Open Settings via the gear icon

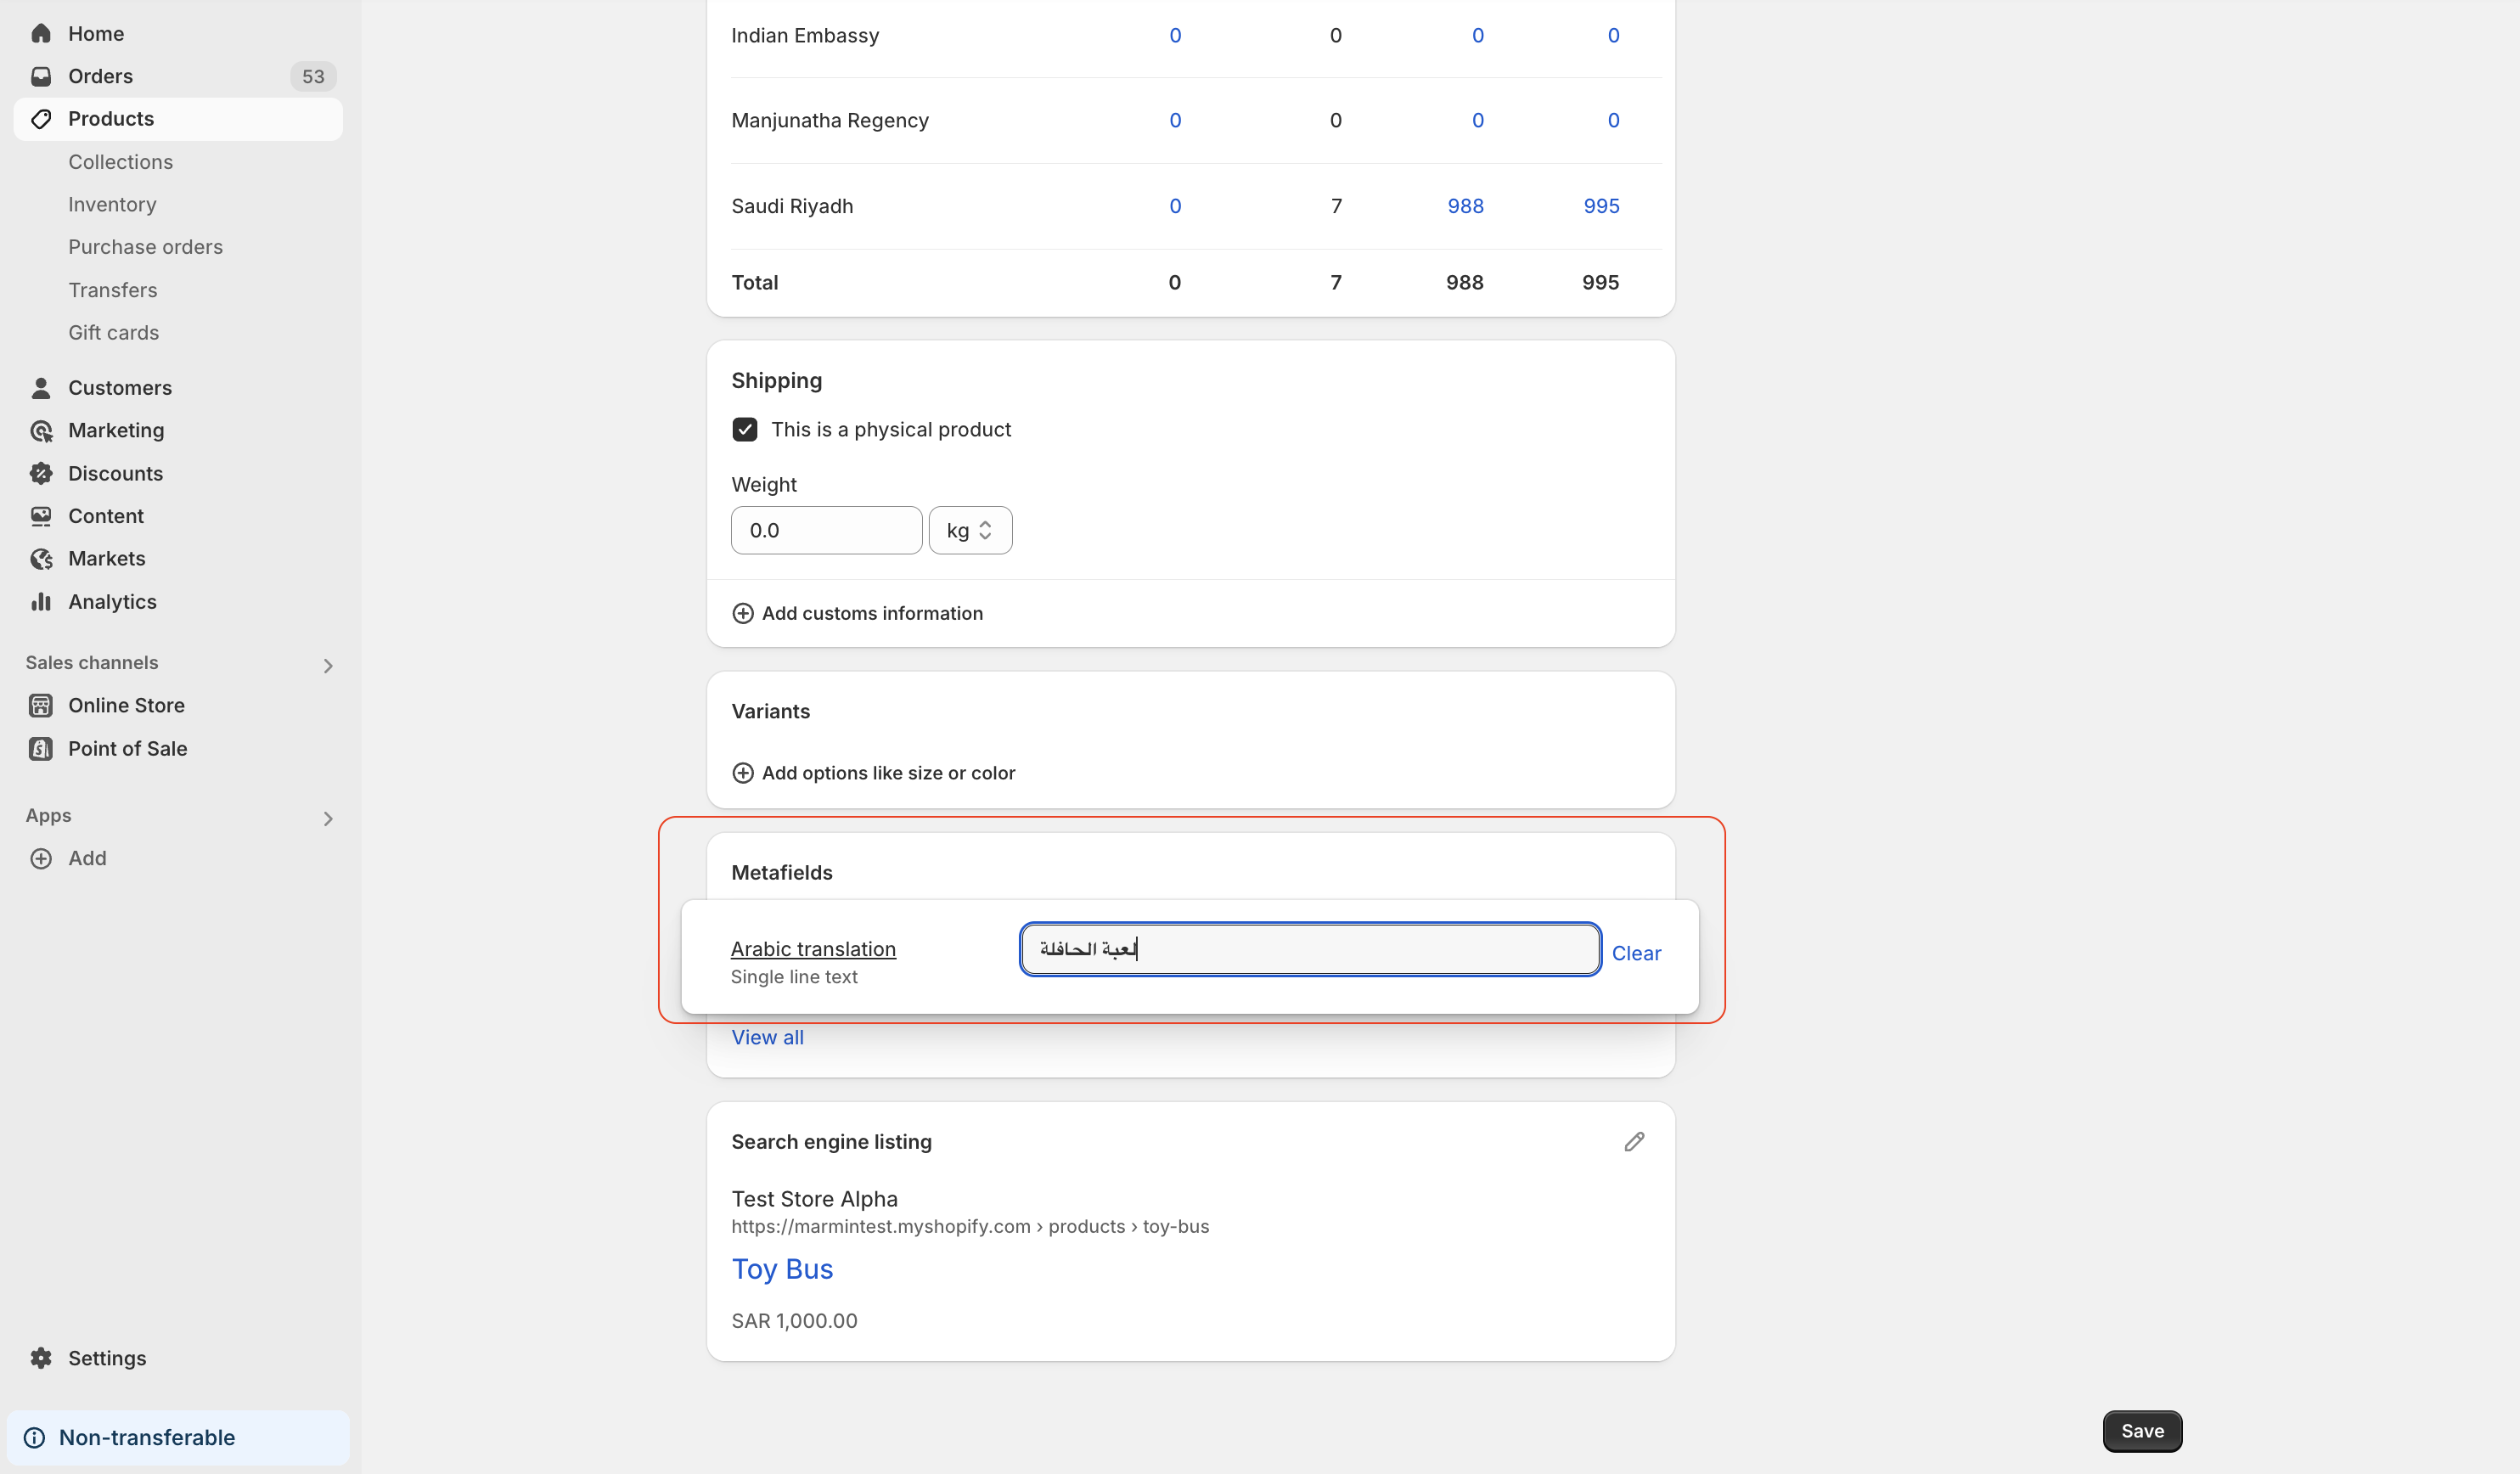[x=41, y=1358]
